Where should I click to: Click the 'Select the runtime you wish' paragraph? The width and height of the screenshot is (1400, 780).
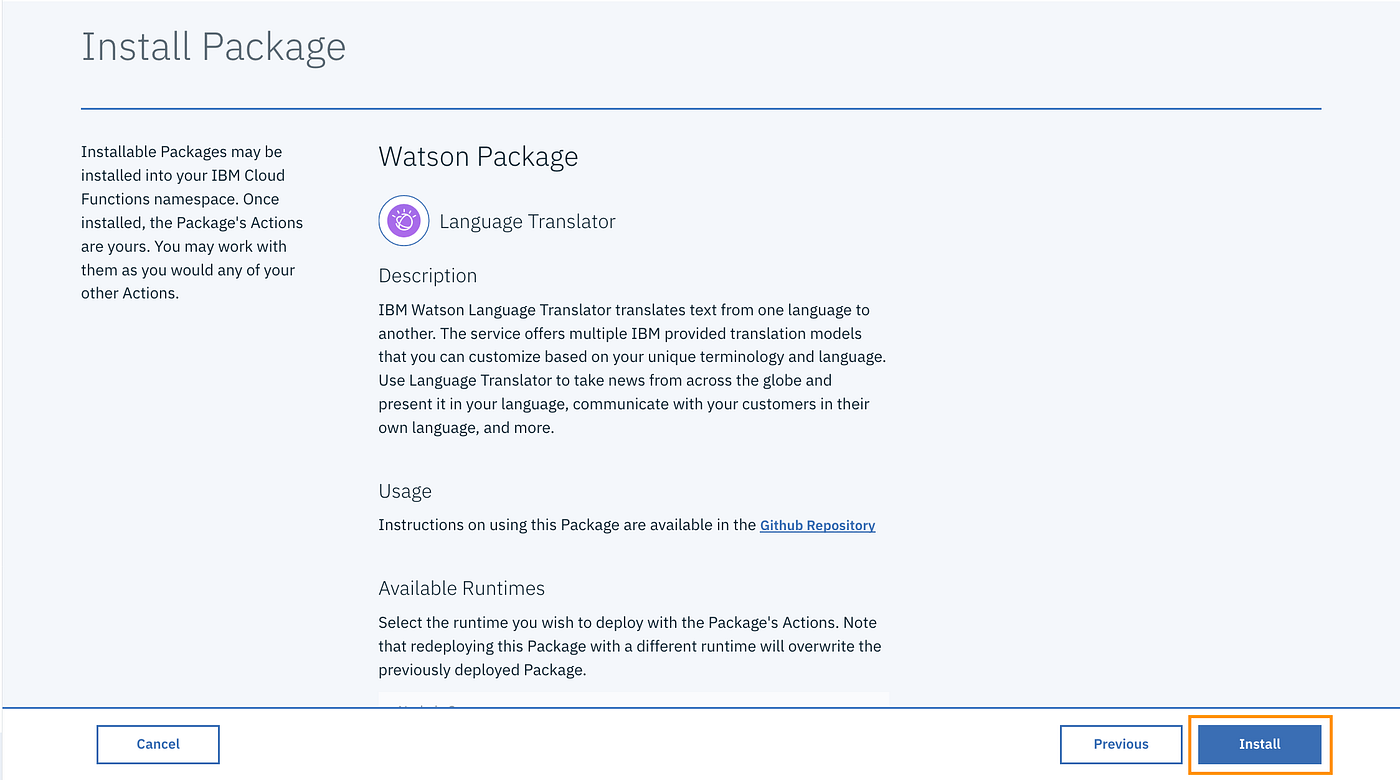click(630, 646)
